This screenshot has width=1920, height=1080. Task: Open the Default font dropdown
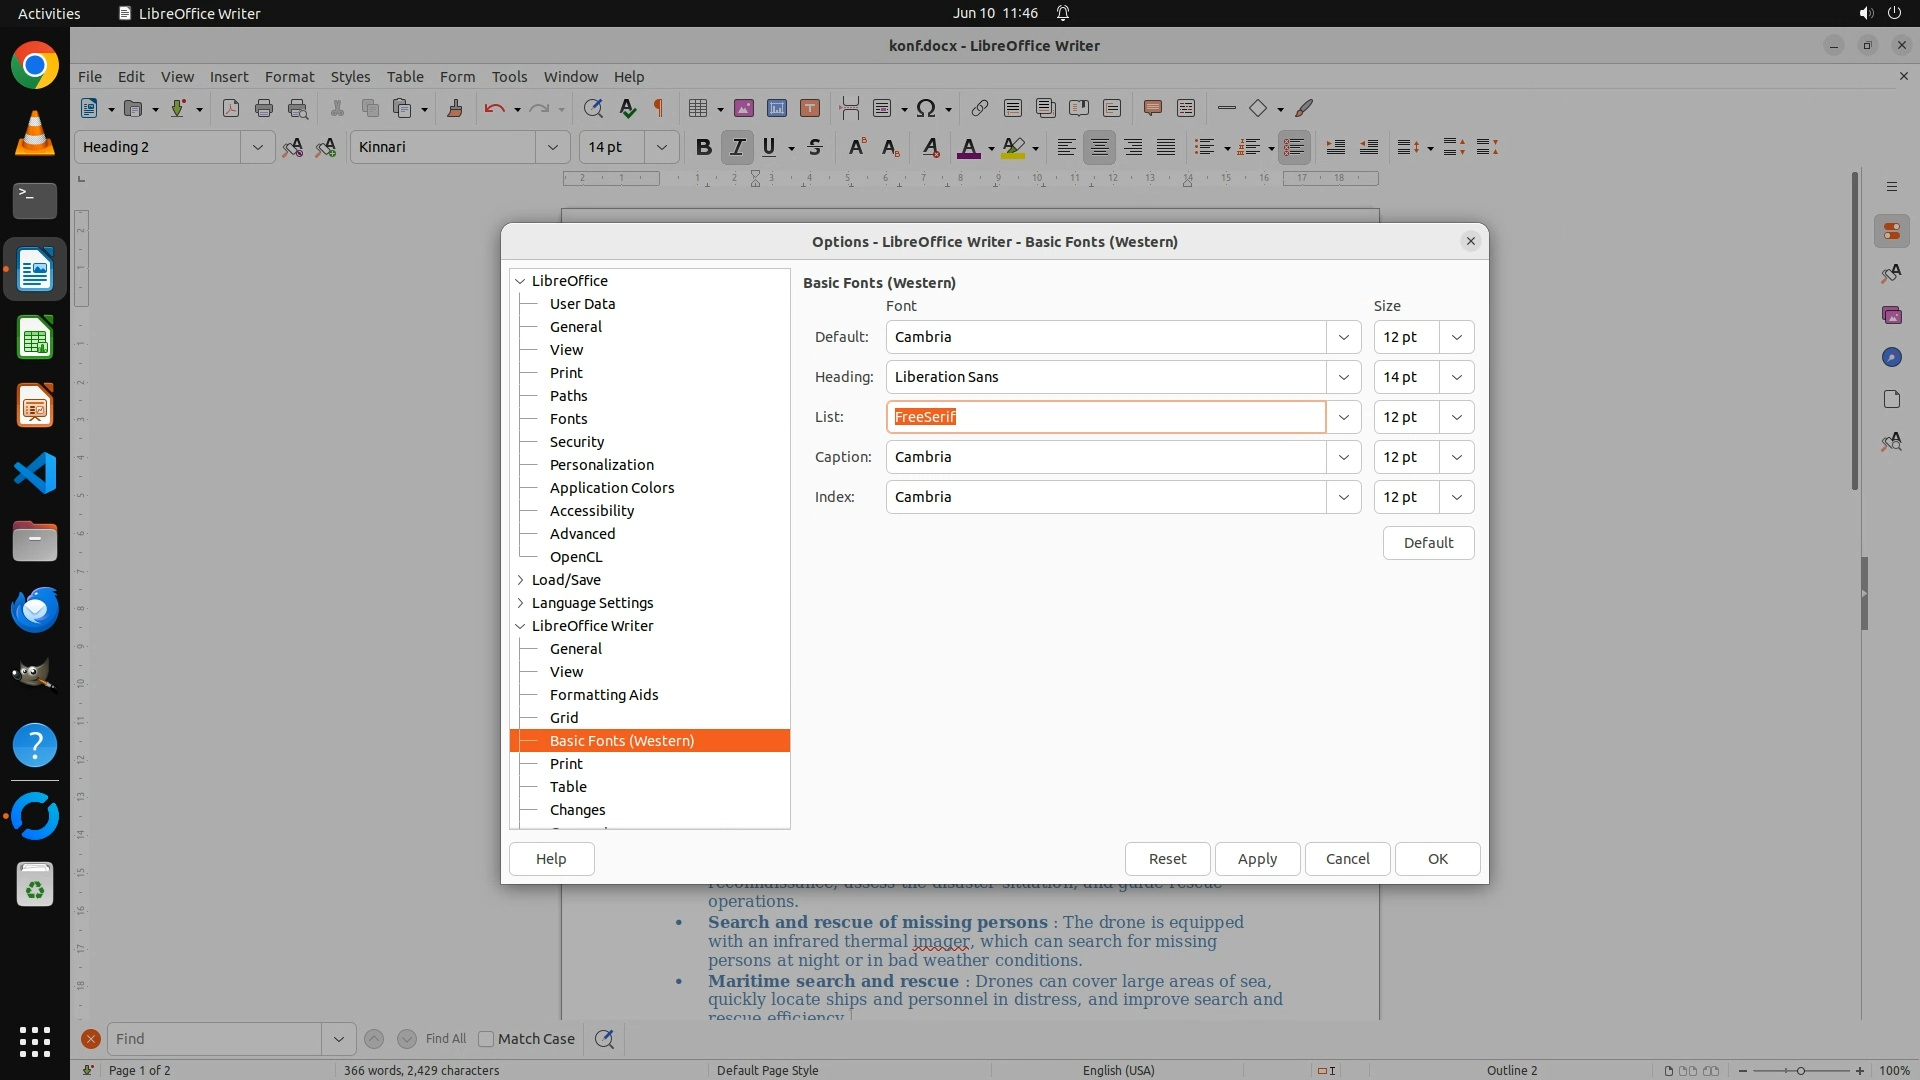[x=1343, y=337]
